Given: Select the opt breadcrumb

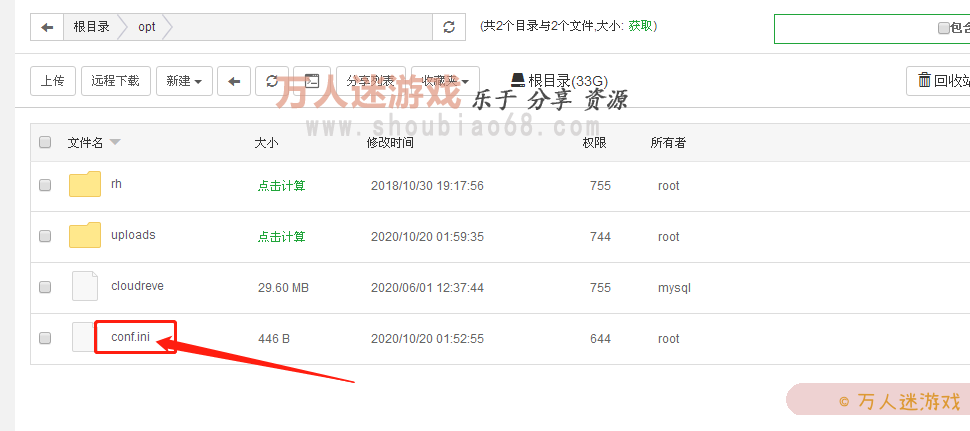Looking at the screenshot, I should point(147,27).
